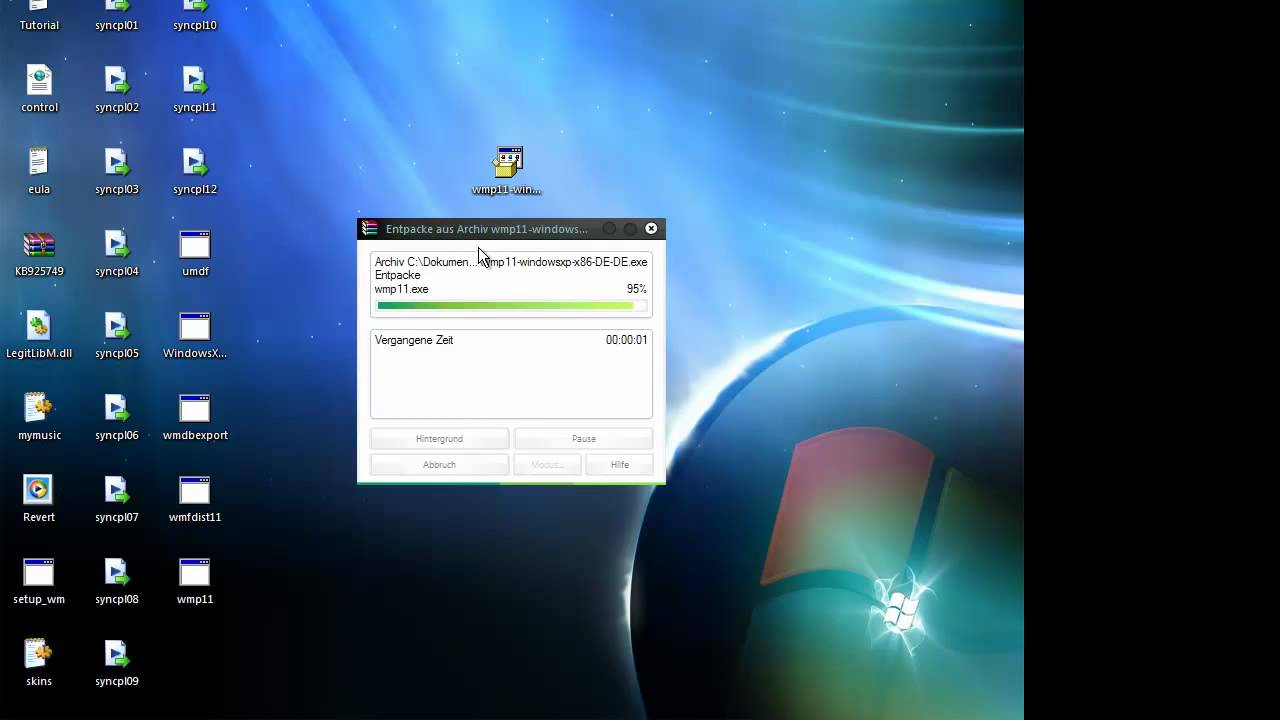Viewport: 1280px width, 720px height.
Task: Click the green extraction progress bar
Action: pos(511,306)
